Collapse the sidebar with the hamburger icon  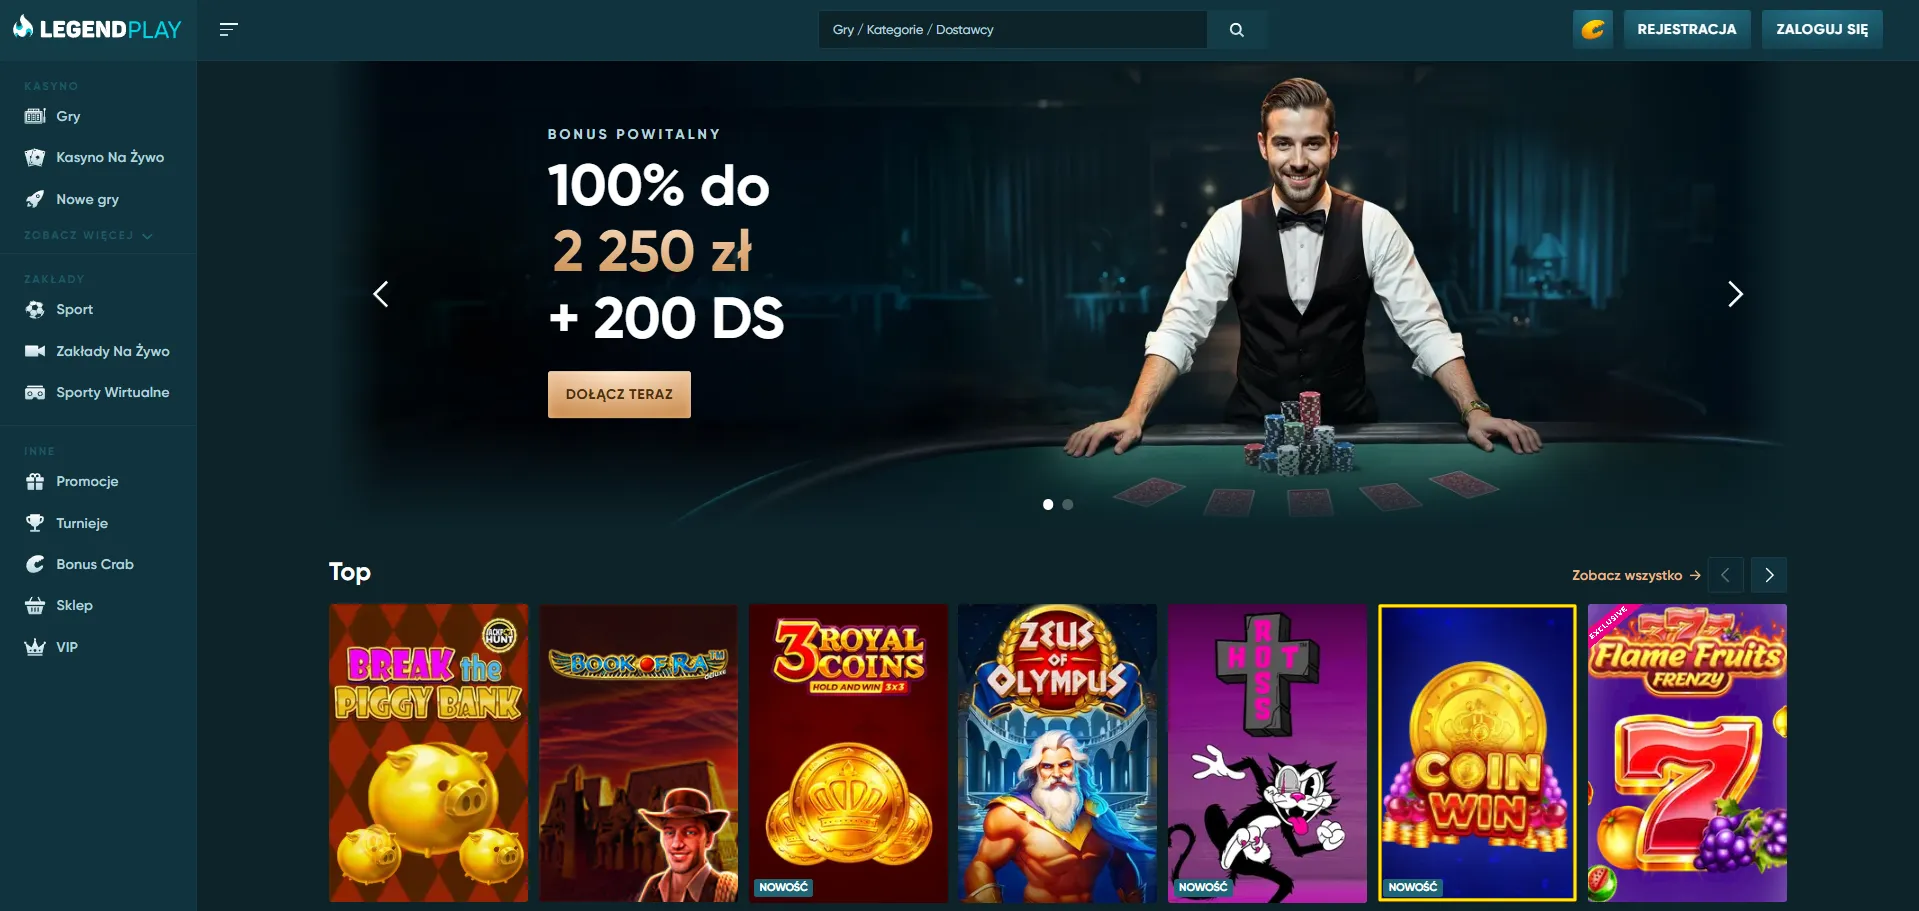click(228, 29)
